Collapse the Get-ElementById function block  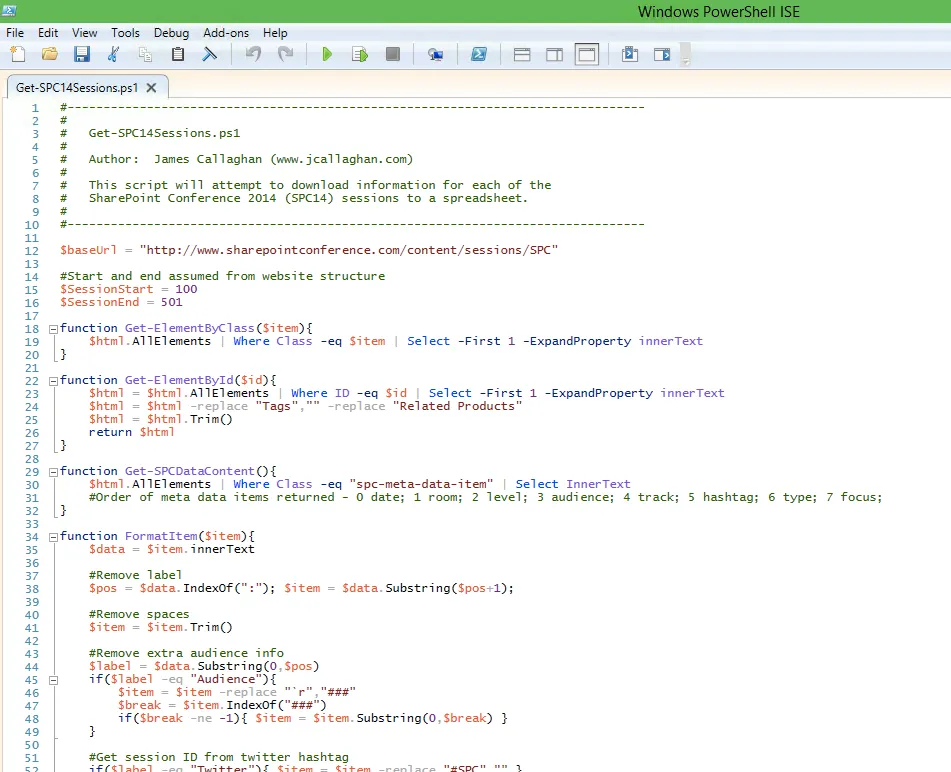pos(53,381)
